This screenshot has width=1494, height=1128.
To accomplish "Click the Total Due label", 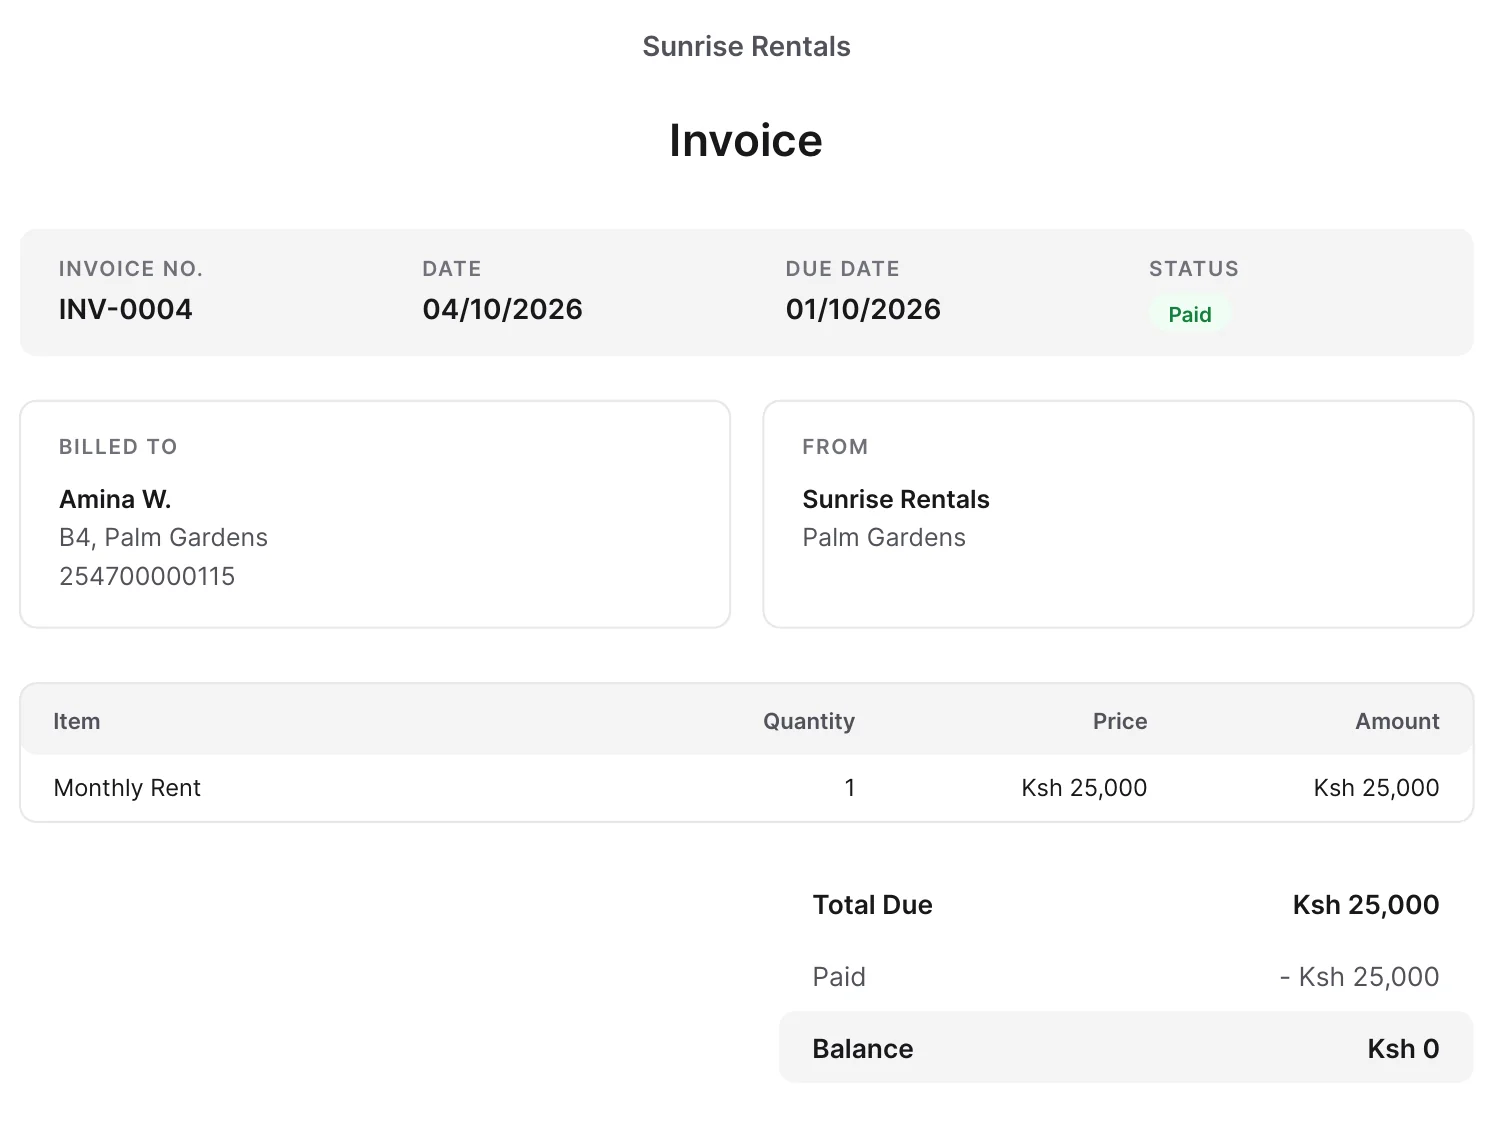I will click(872, 905).
